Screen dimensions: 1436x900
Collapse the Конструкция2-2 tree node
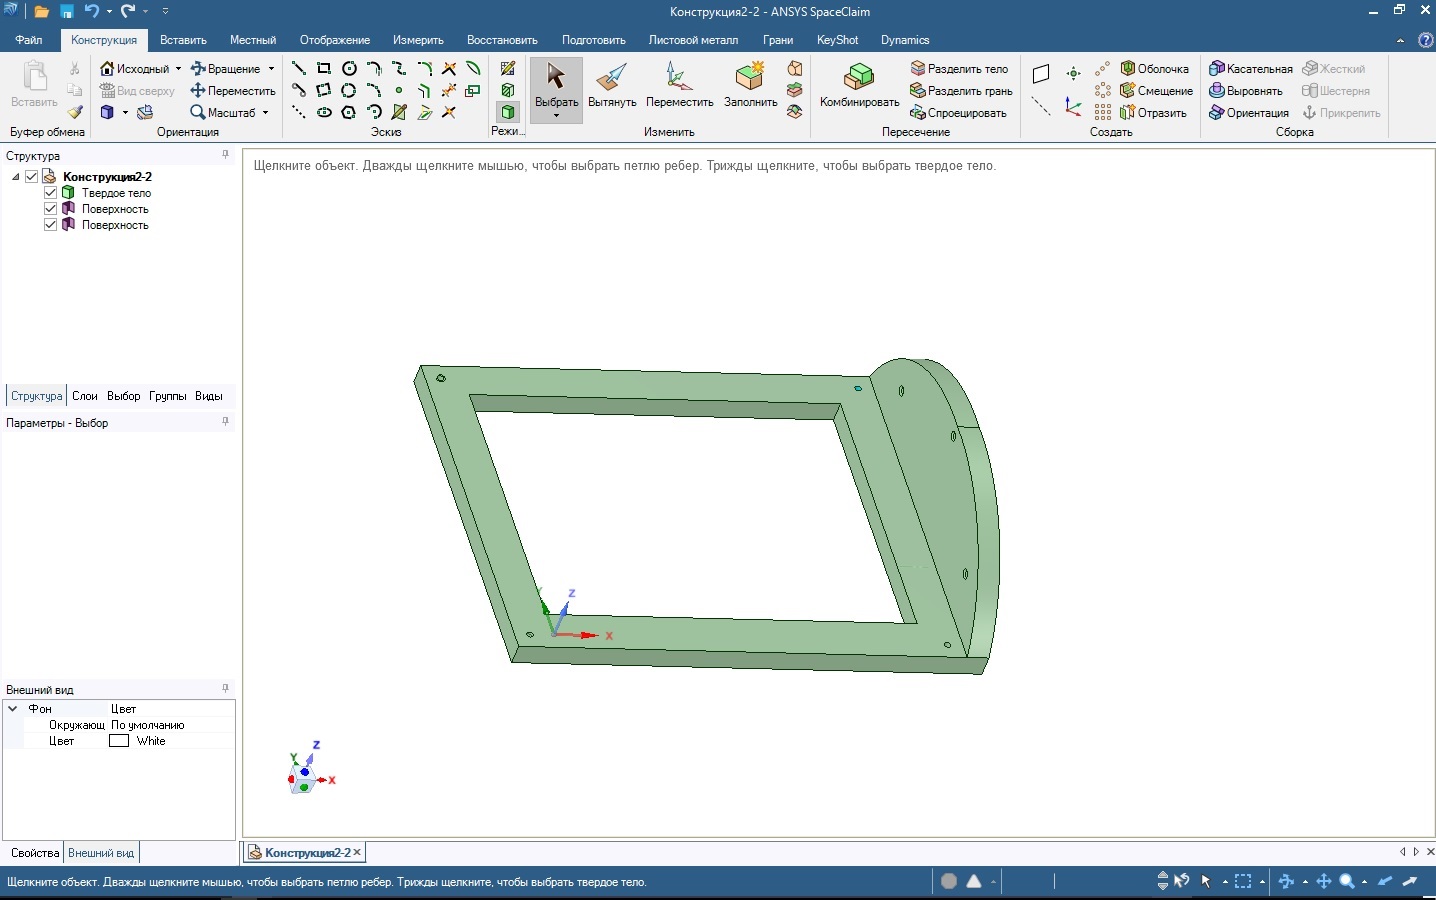click(16, 177)
